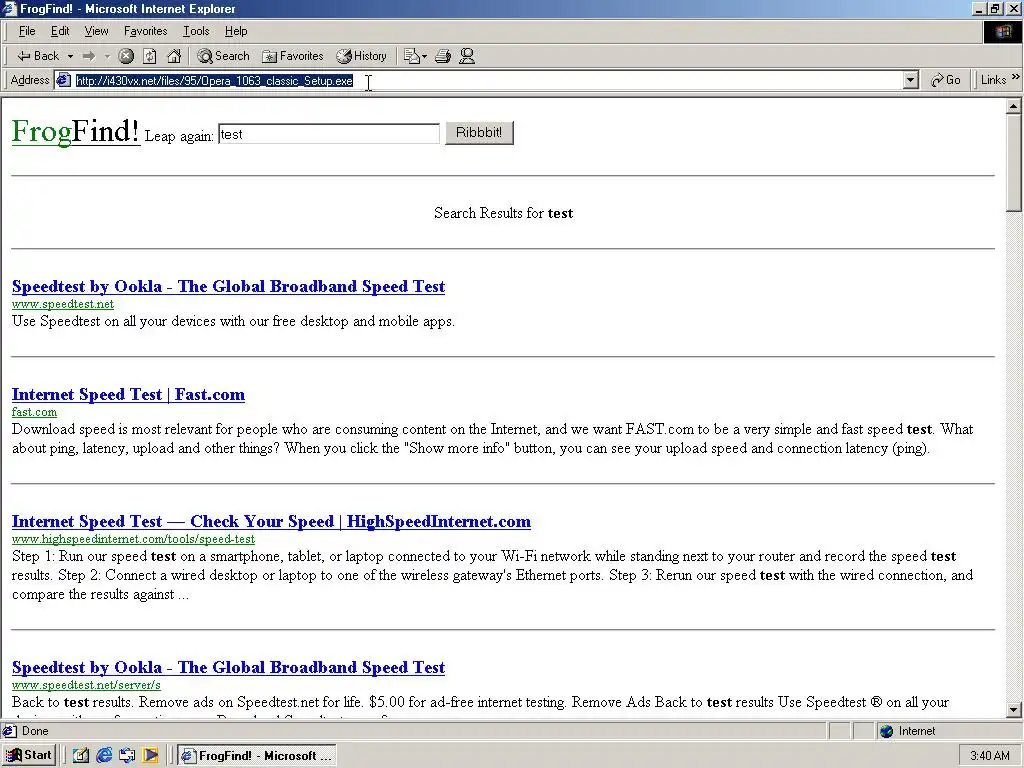This screenshot has width=1024, height=768.
Task: Open first Speedtest by Ookla result
Action: 229,286
